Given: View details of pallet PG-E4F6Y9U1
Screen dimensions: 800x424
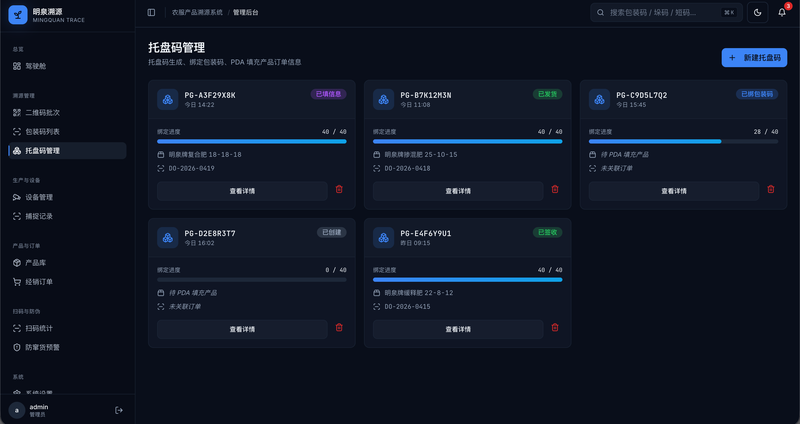Looking at the screenshot, I should click(458, 329).
